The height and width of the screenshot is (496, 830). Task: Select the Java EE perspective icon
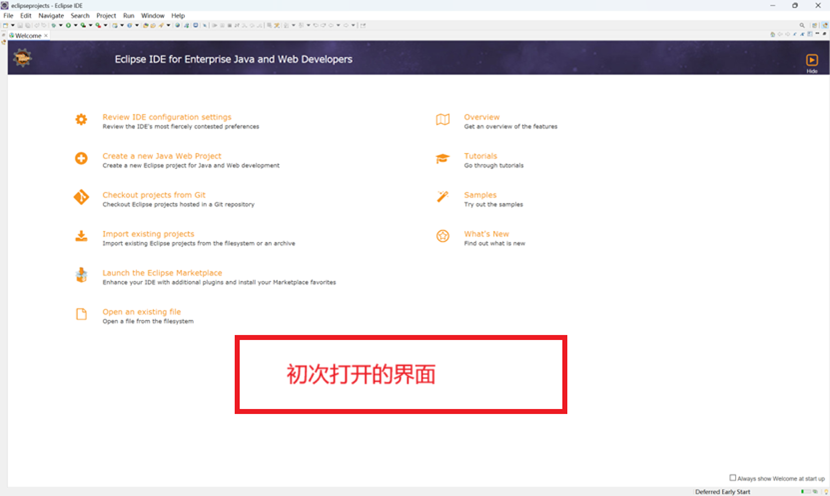click(825, 25)
